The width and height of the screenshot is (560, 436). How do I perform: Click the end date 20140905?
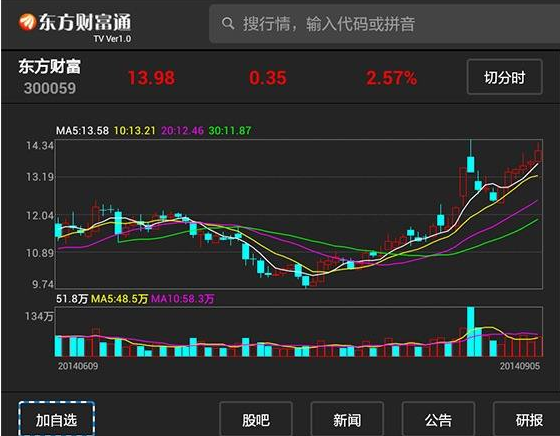[x=520, y=366]
